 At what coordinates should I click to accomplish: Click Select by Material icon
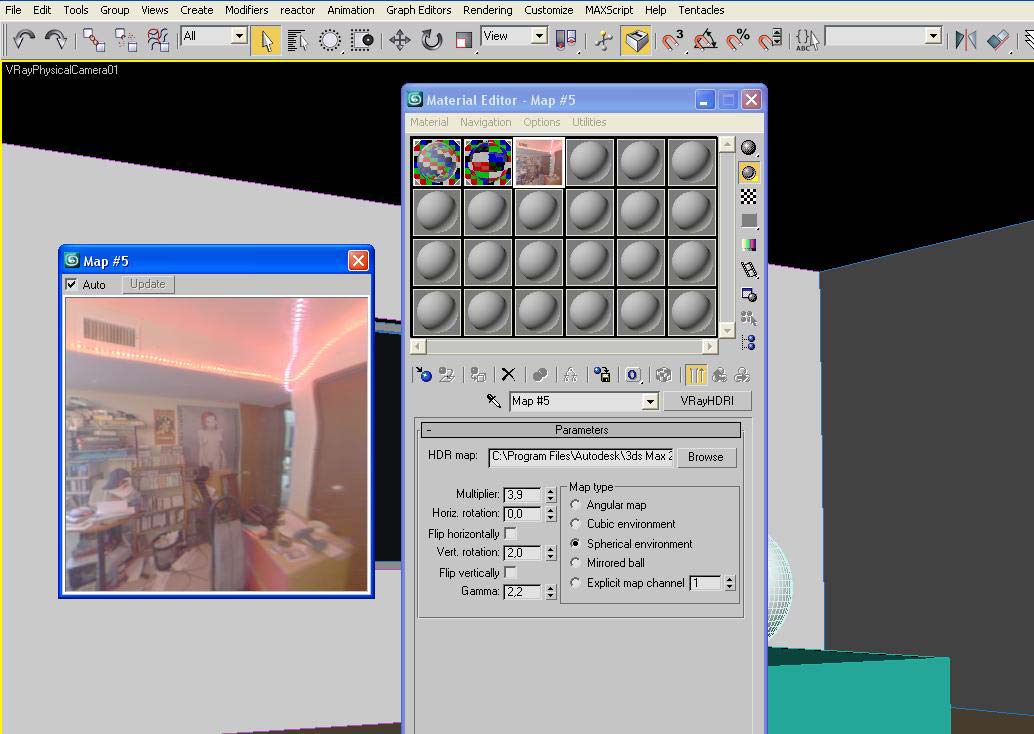click(x=748, y=319)
